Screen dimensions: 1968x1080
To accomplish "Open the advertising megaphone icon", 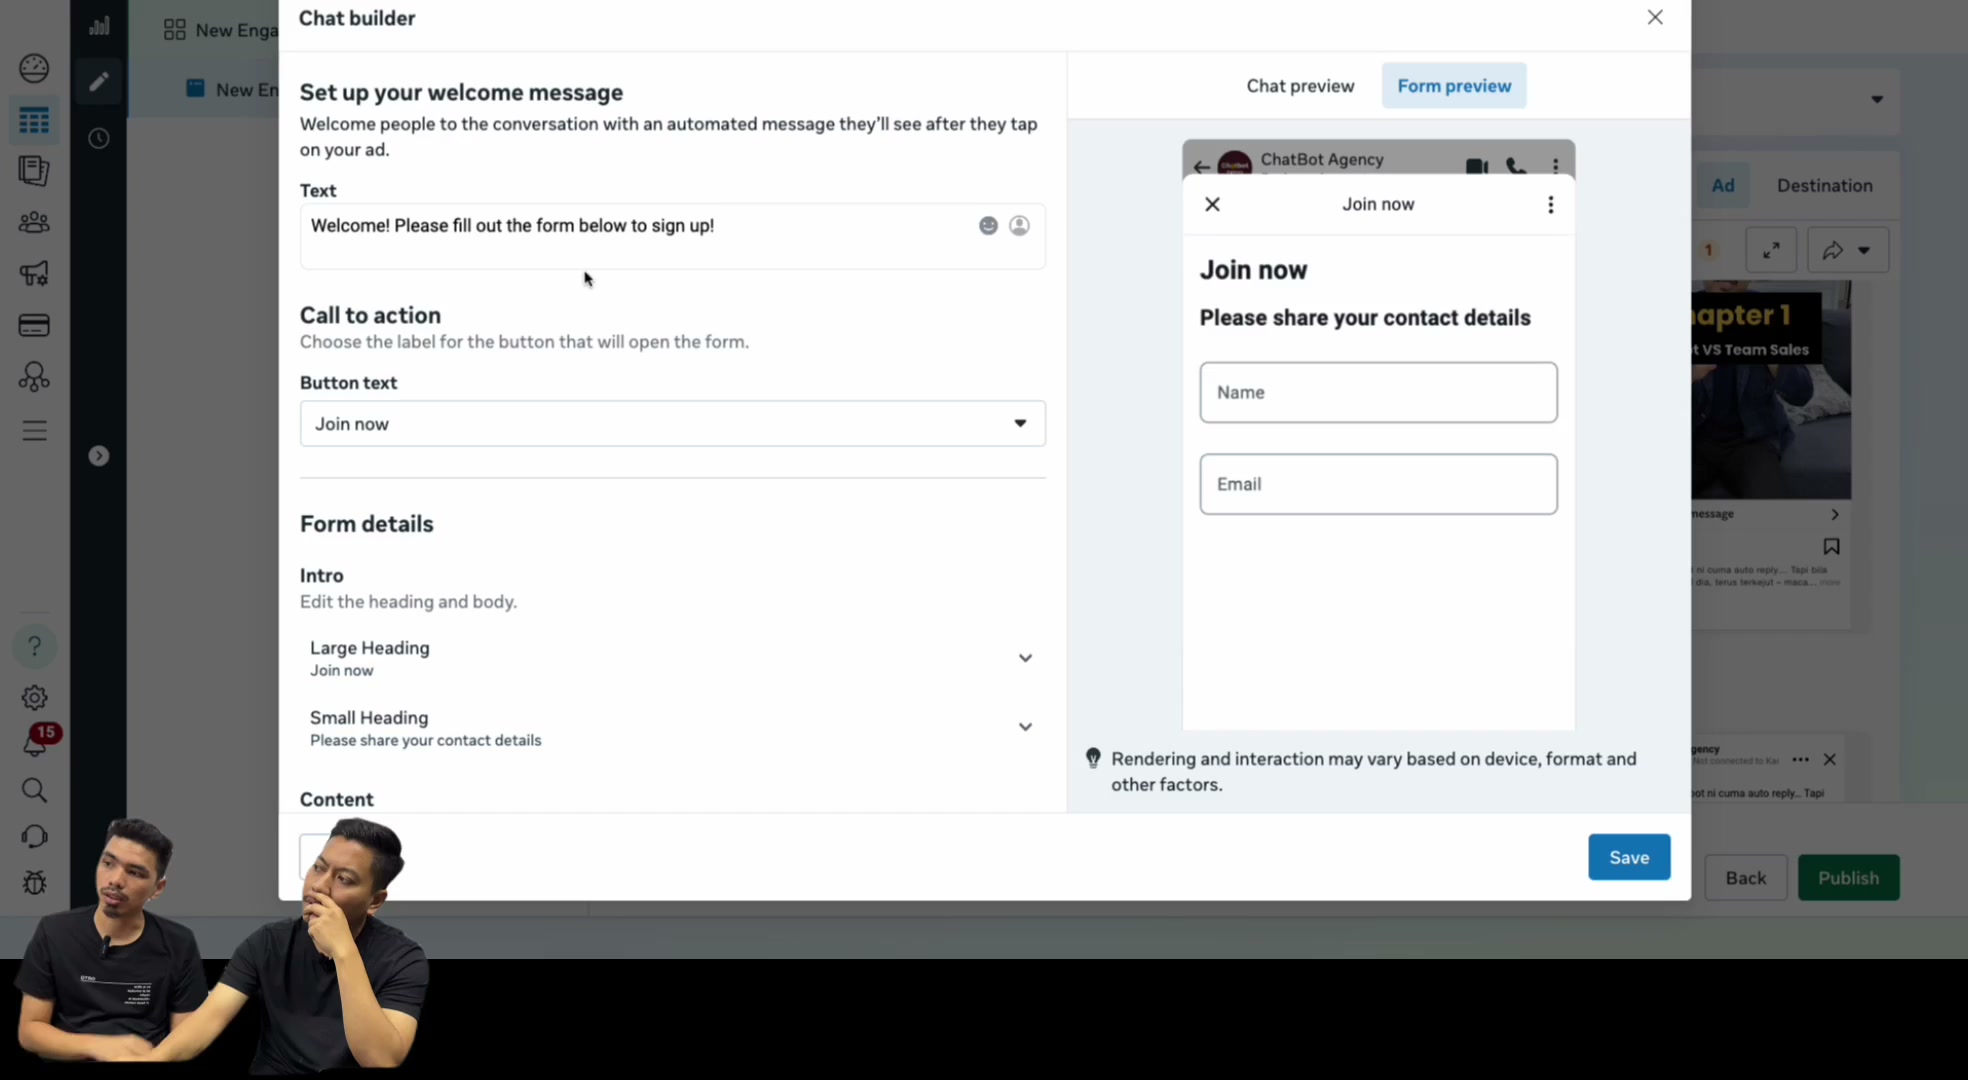I will [34, 273].
